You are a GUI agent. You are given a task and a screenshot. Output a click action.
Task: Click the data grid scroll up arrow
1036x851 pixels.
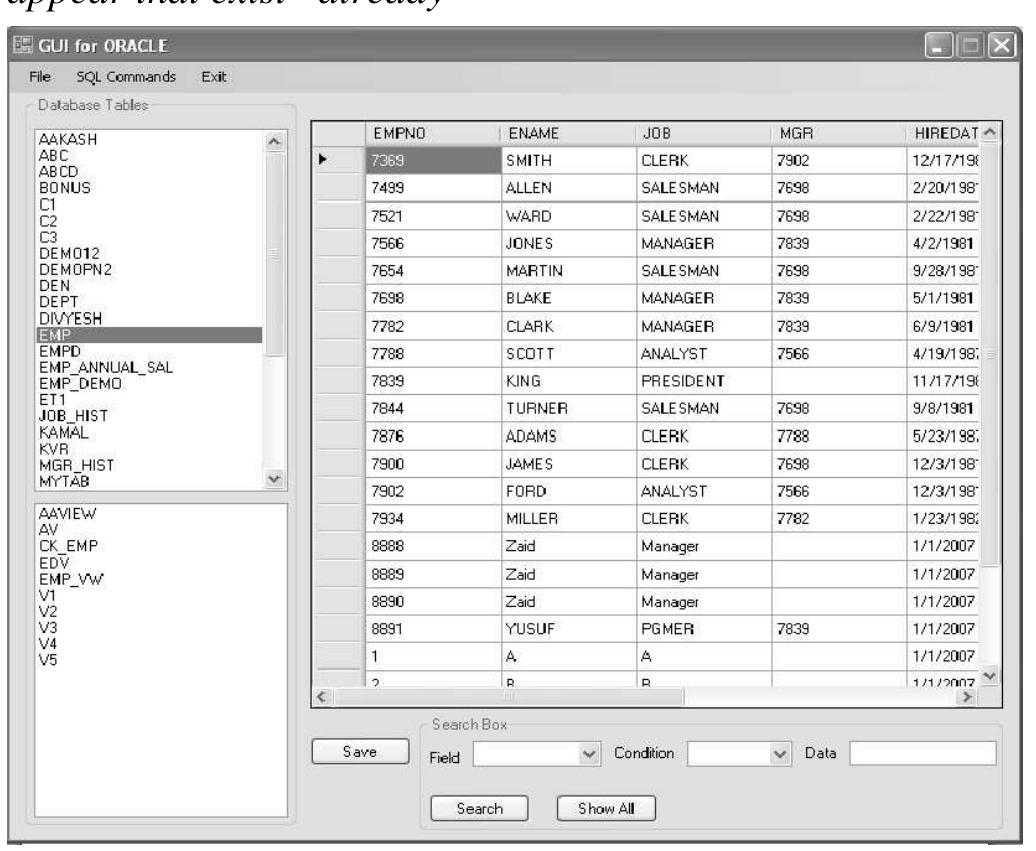[x=989, y=133]
